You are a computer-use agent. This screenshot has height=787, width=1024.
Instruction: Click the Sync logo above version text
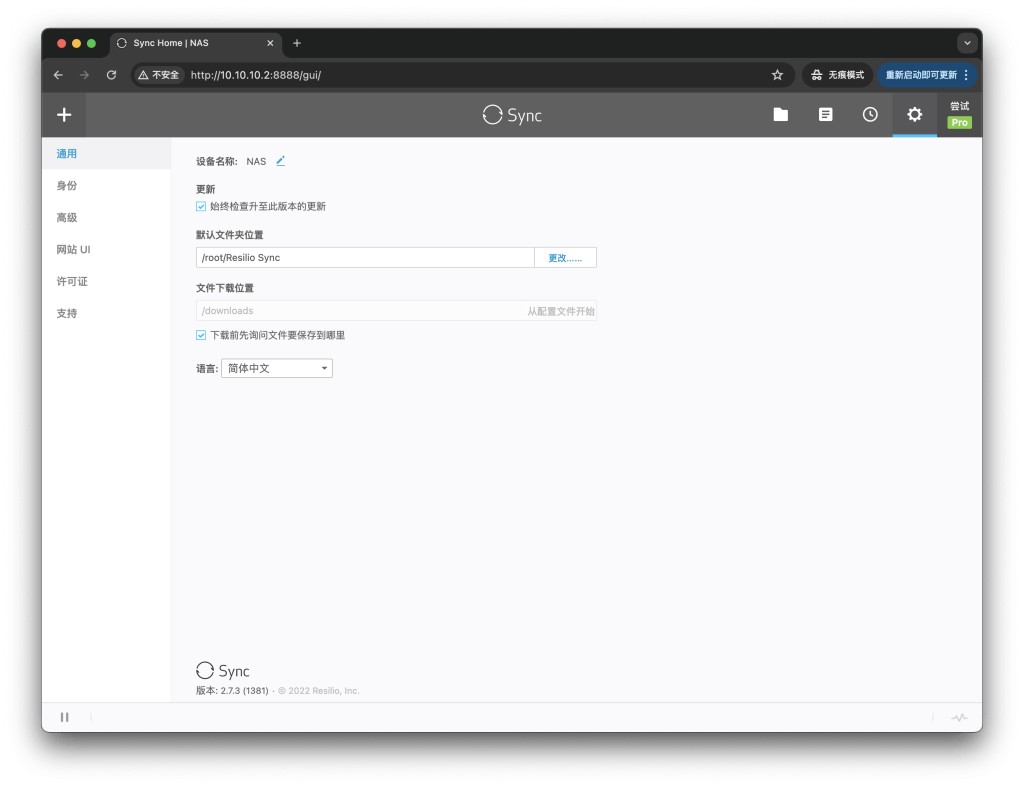[x=223, y=671]
